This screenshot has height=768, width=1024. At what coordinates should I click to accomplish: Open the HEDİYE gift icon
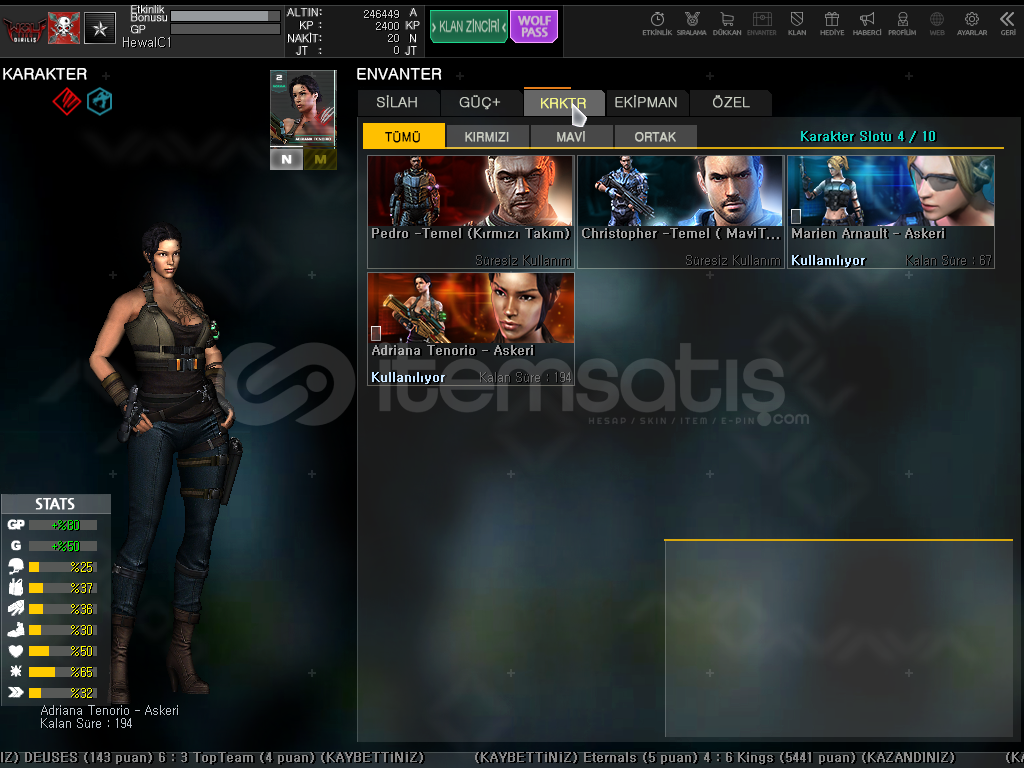pos(832,24)
